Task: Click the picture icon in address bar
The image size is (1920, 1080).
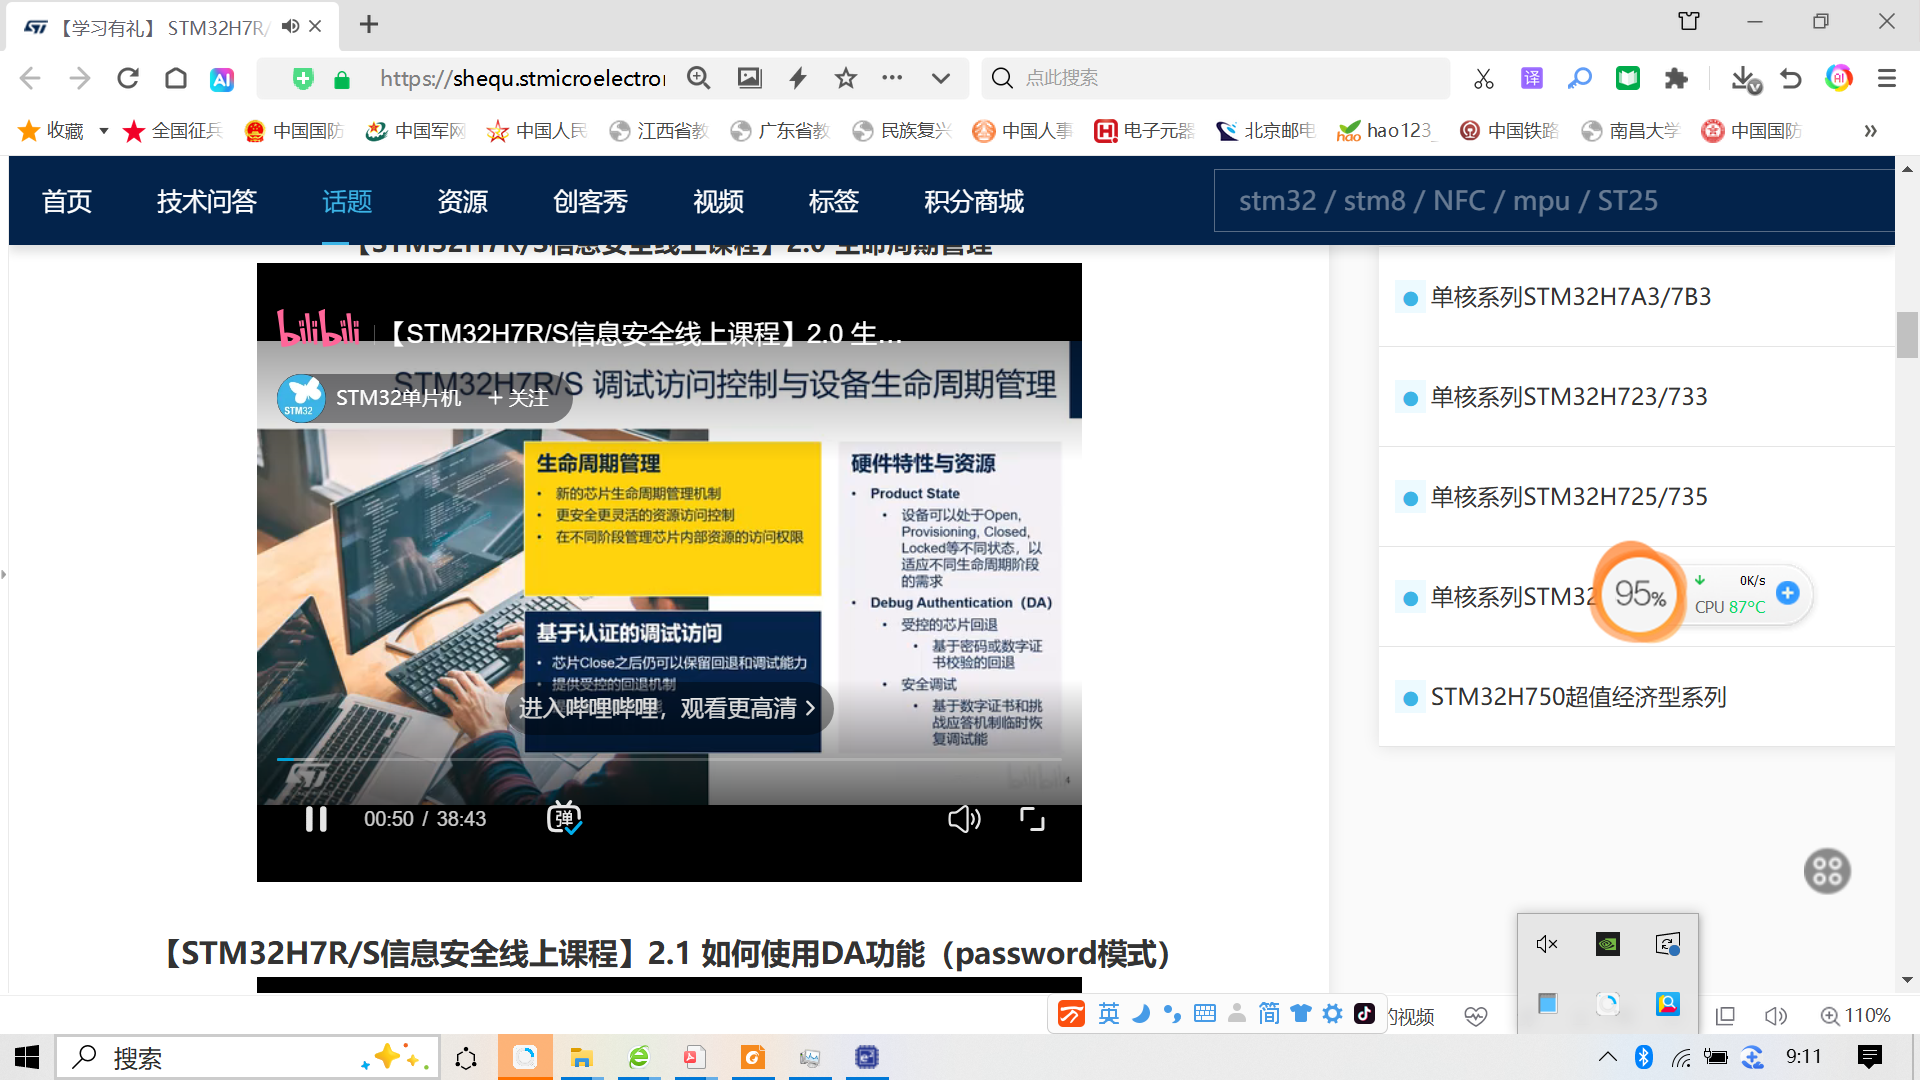Action: (749, 78)
